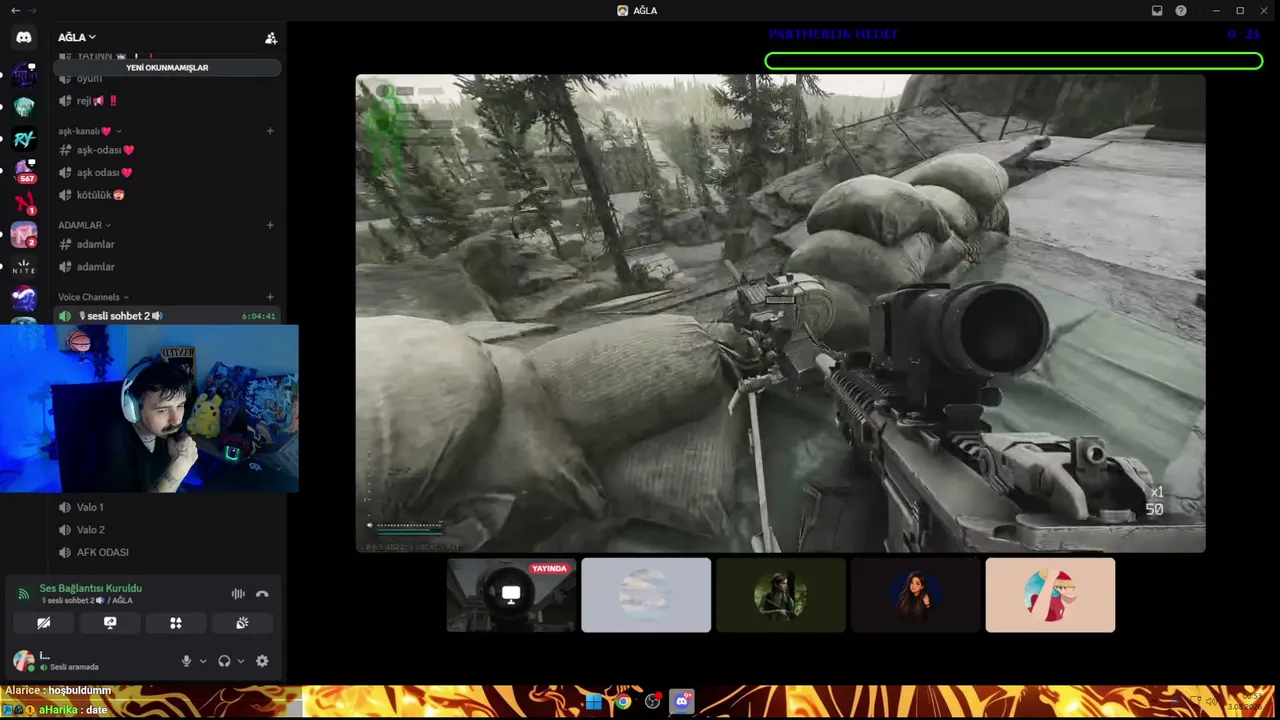This screenshot has width=1280, height=720.
Task: Open Windows Start menu on taskbar
Action: 594,702
